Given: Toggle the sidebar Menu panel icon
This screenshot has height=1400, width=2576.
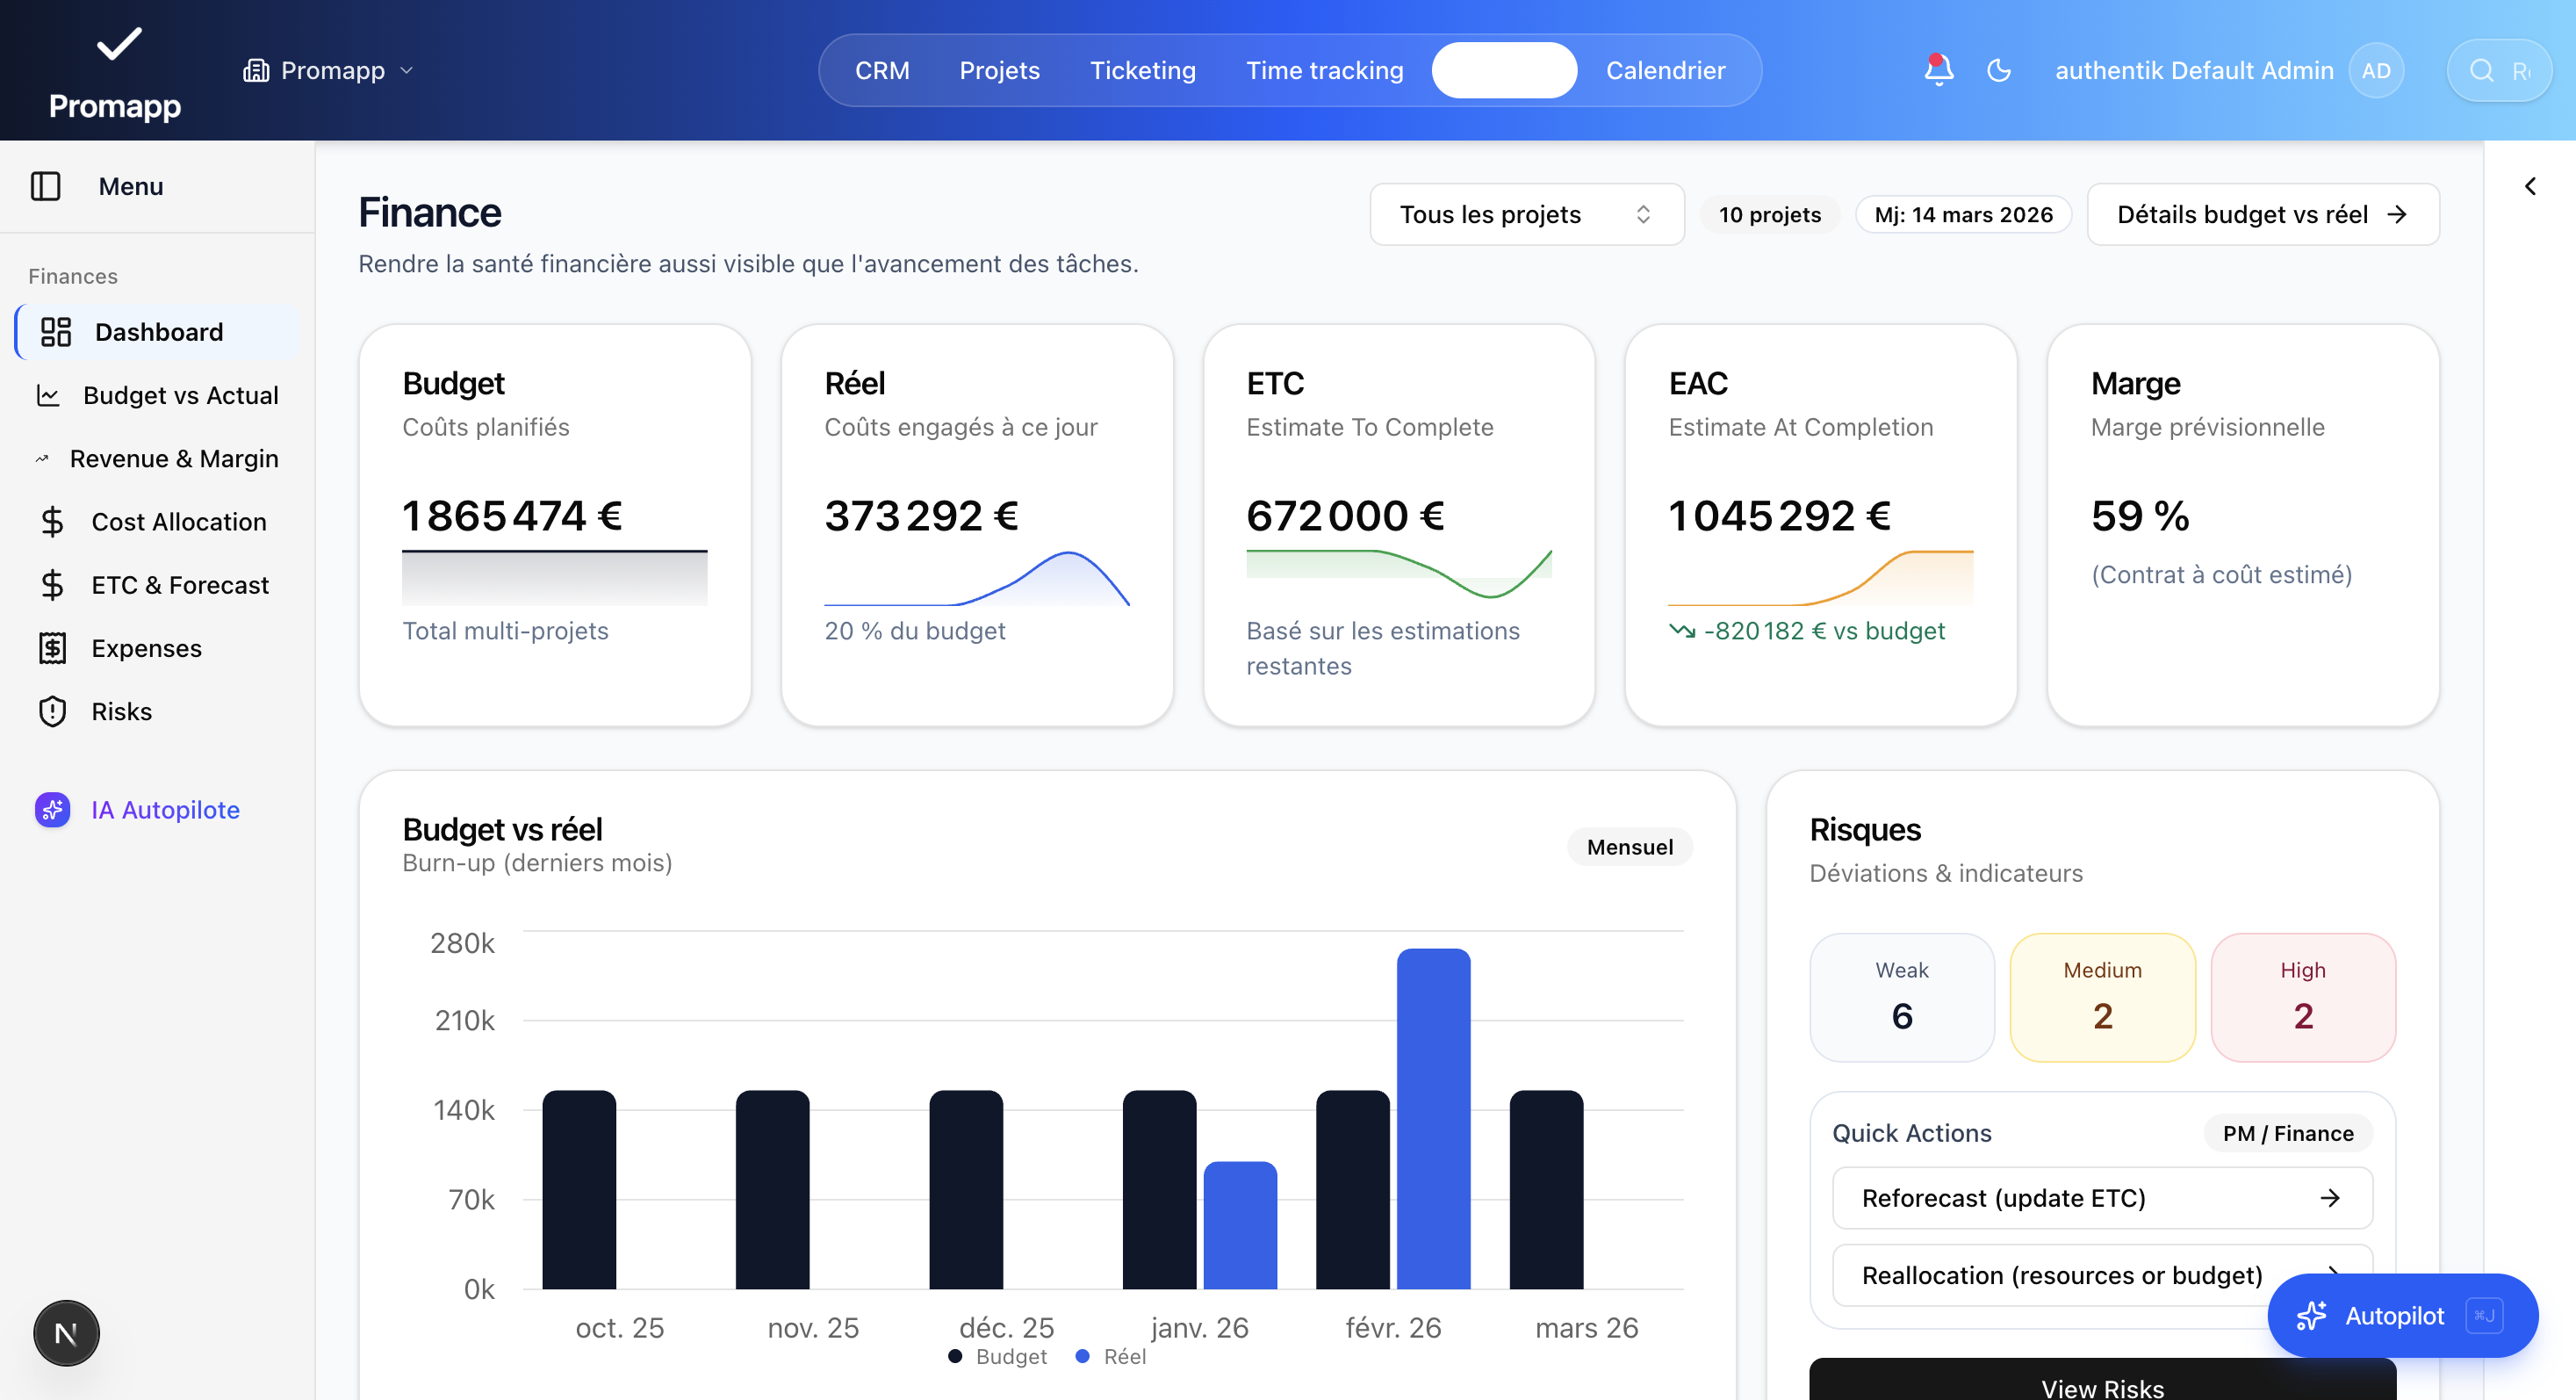Looking at the screenshot, I should click(x=46, y=186).
